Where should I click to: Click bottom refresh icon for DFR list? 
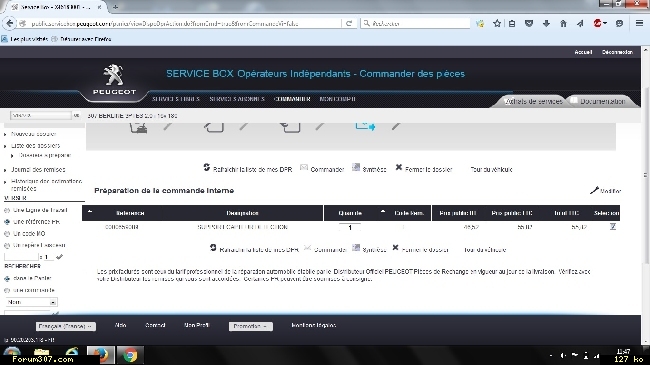point(213,248)
